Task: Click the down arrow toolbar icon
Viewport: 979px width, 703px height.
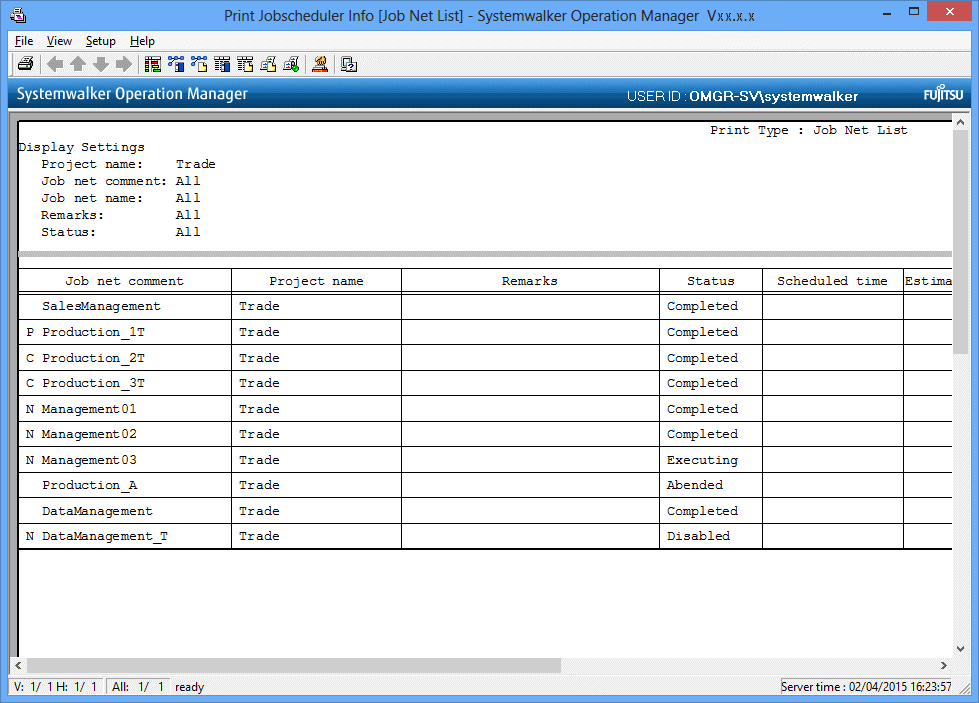Action: [x=101, y=65]
